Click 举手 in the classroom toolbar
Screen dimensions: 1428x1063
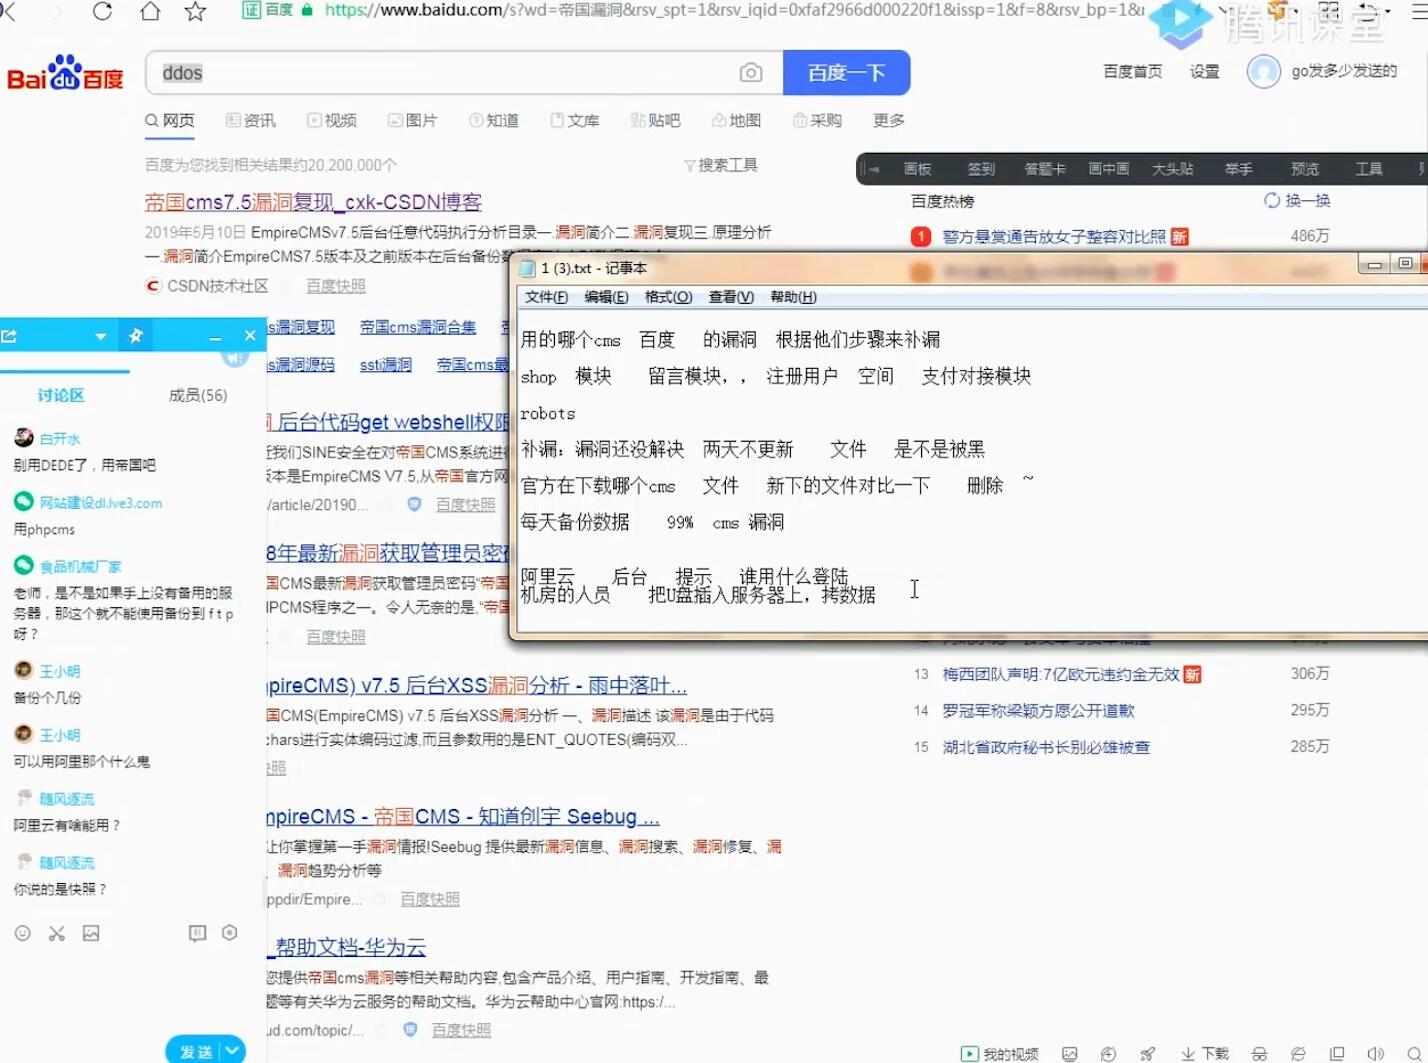click(x=1239, y=169)
